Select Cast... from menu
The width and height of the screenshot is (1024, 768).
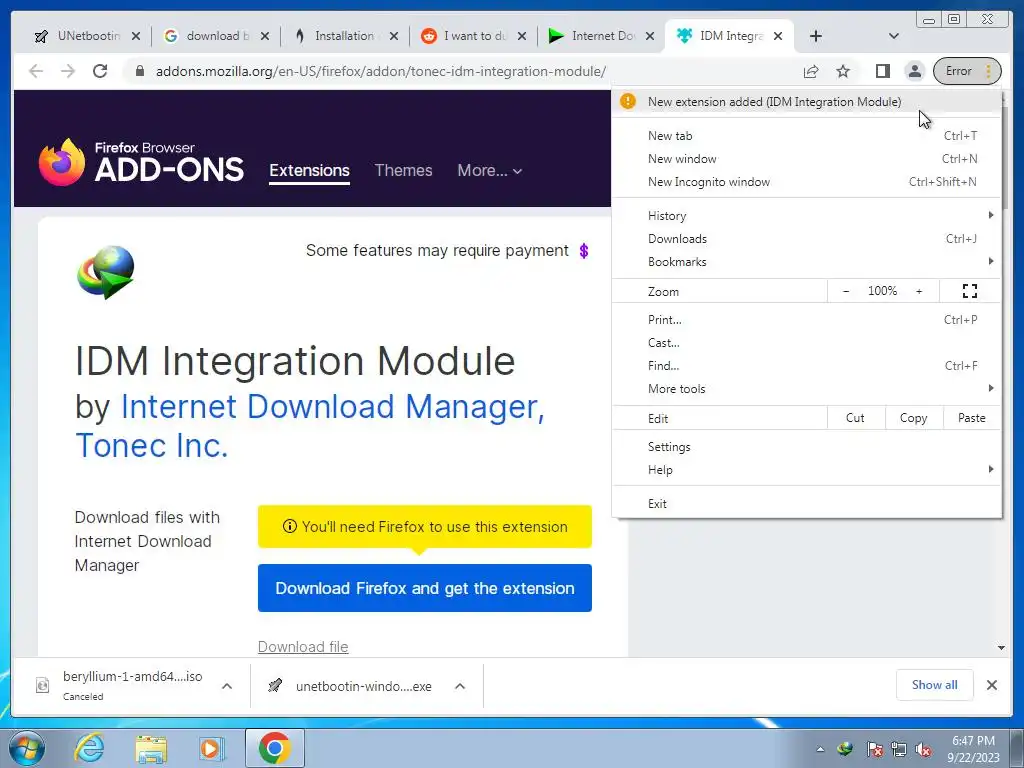tap(807, 342)
